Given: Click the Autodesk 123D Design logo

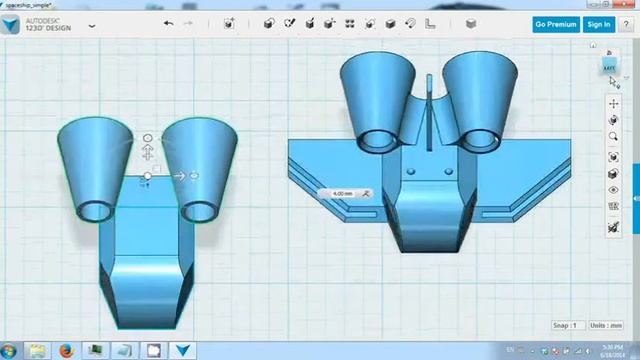Looking at the screenshot, I should coord(10,24).
